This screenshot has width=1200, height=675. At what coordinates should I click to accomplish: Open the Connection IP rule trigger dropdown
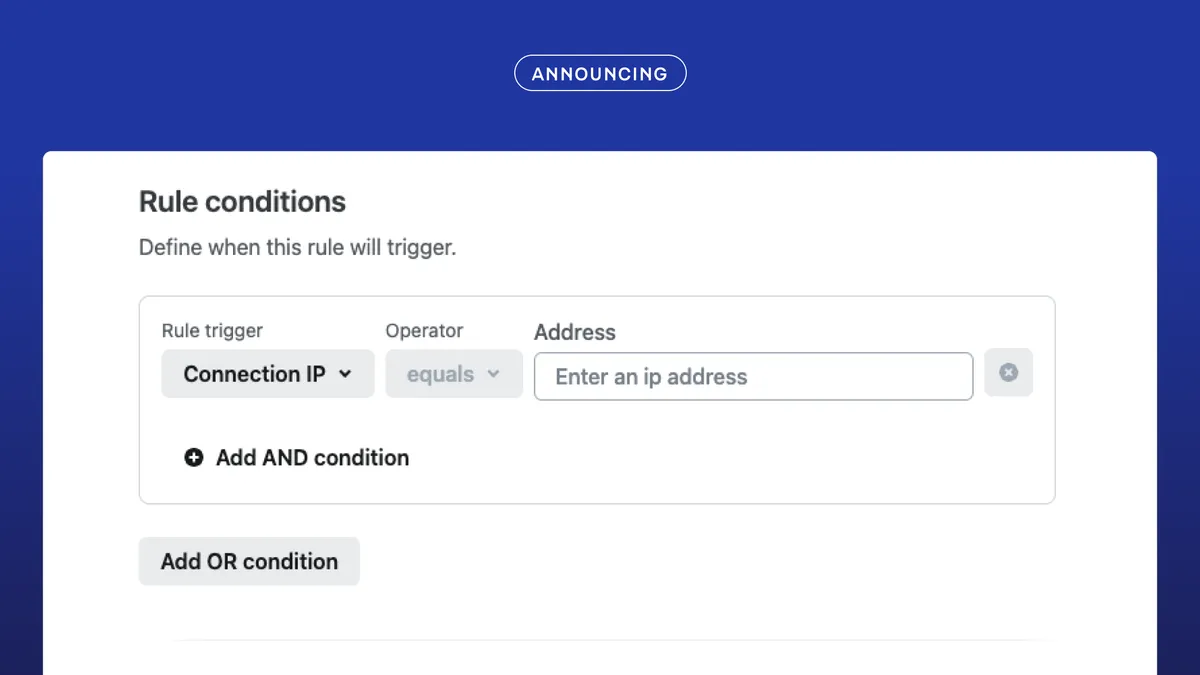point(268,374)
